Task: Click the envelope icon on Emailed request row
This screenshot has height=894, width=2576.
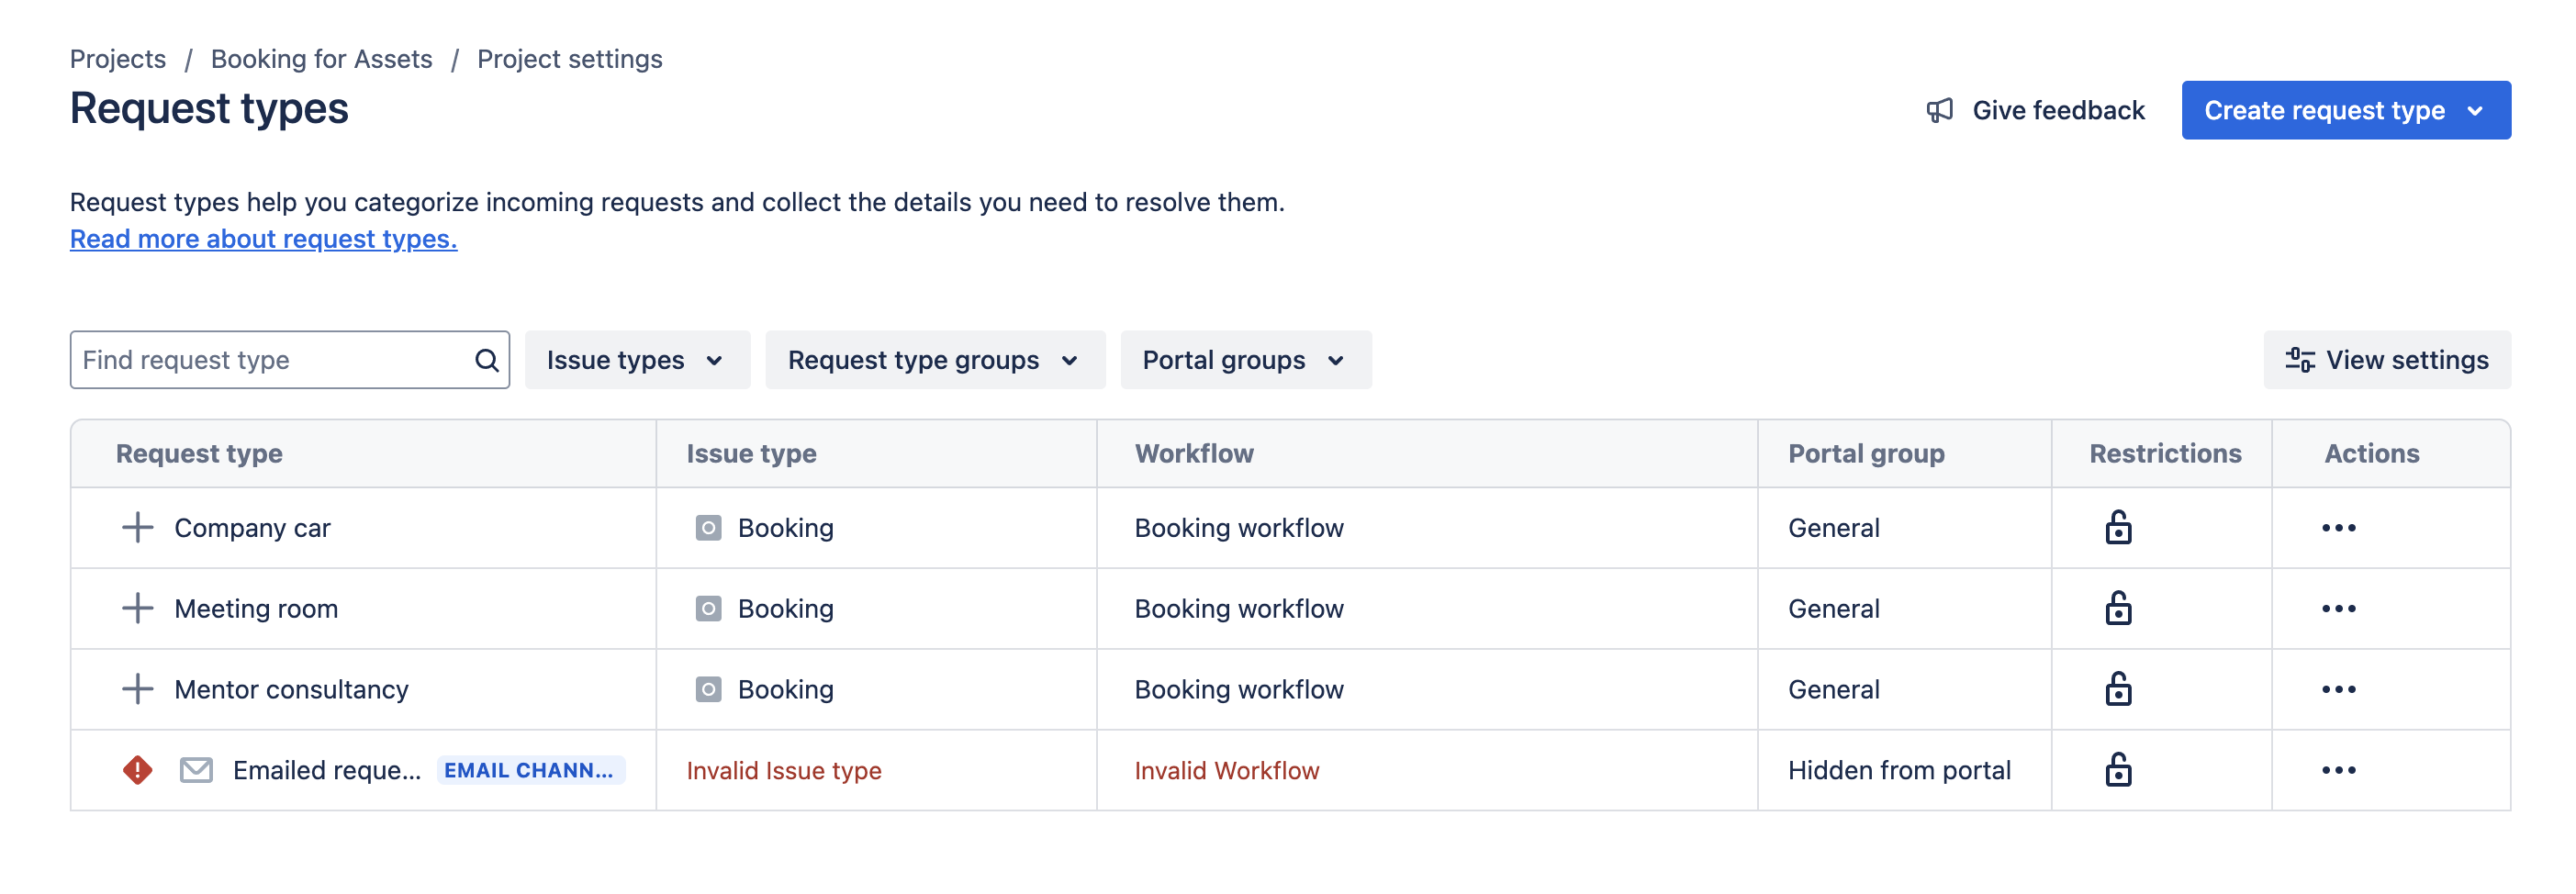Action: (x=196, y=770)
